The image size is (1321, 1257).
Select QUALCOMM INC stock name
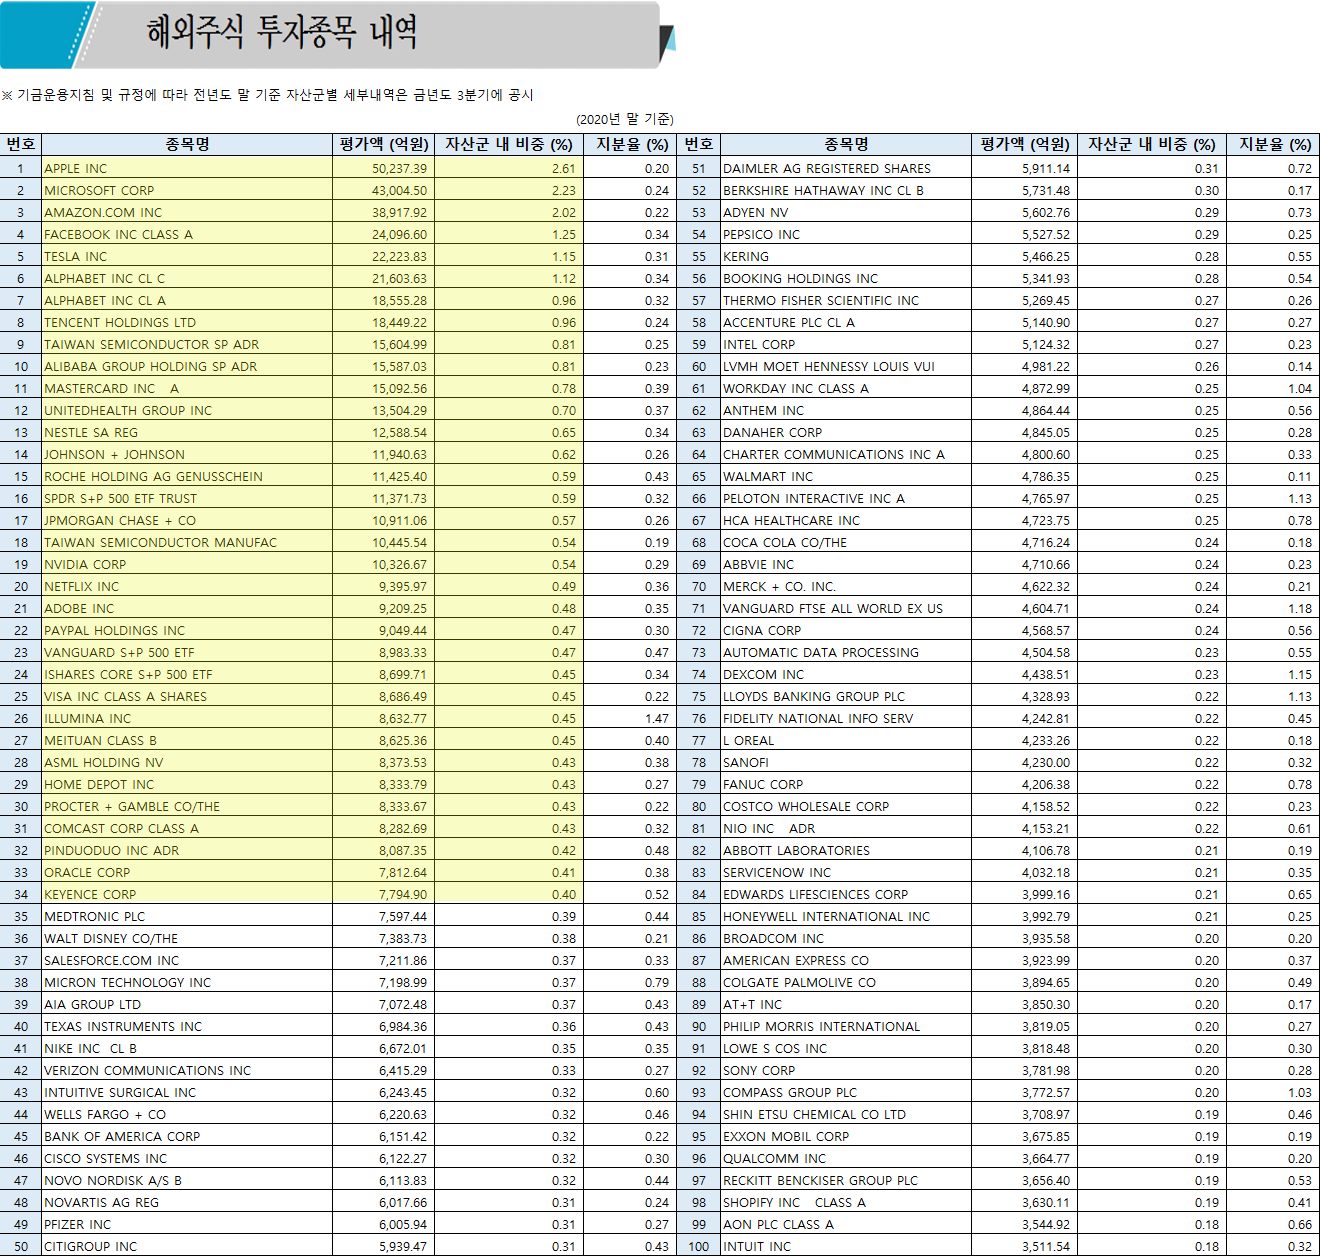point(846,1158)
